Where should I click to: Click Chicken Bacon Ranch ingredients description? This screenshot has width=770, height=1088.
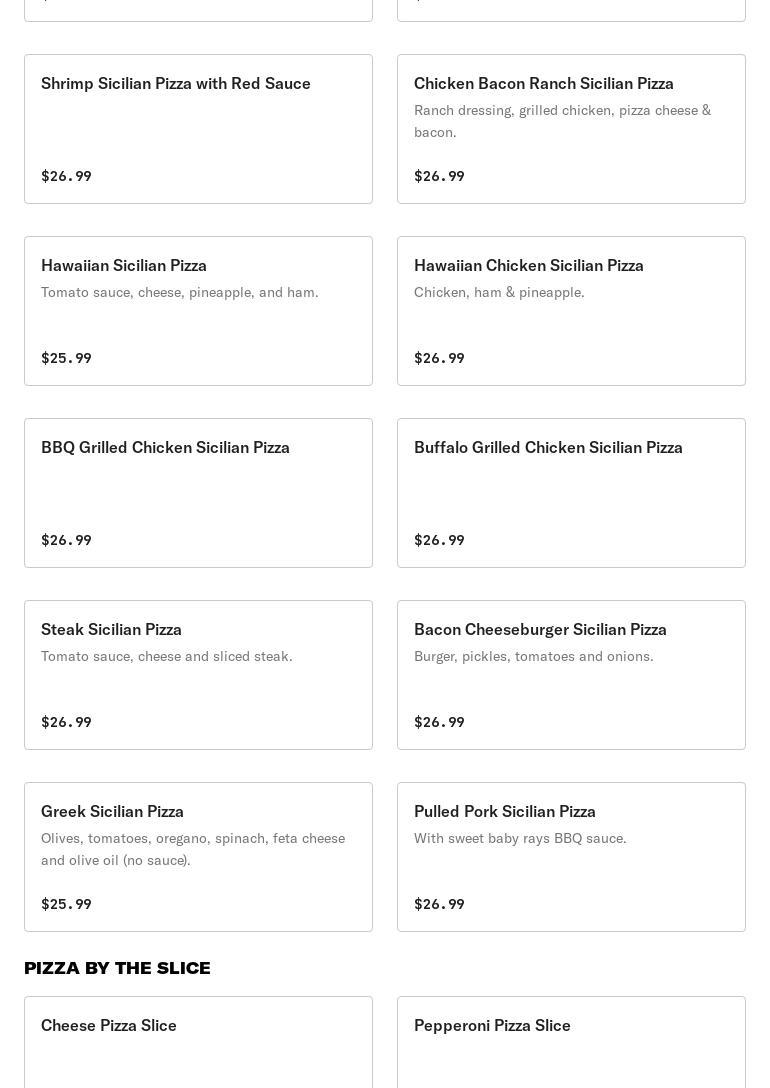click(x=562, y=121)
